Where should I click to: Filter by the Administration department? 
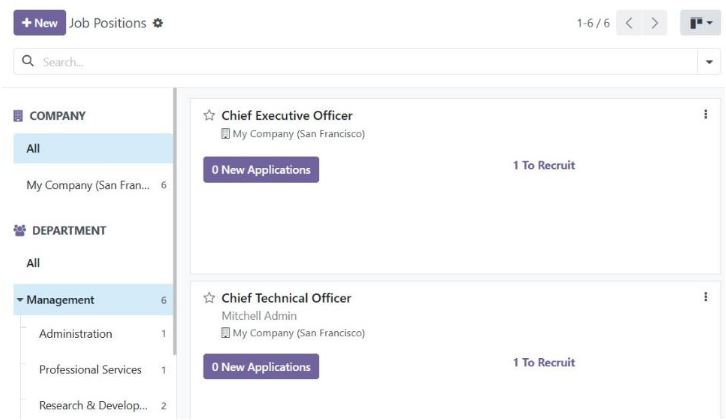click(x=75, y=334)
